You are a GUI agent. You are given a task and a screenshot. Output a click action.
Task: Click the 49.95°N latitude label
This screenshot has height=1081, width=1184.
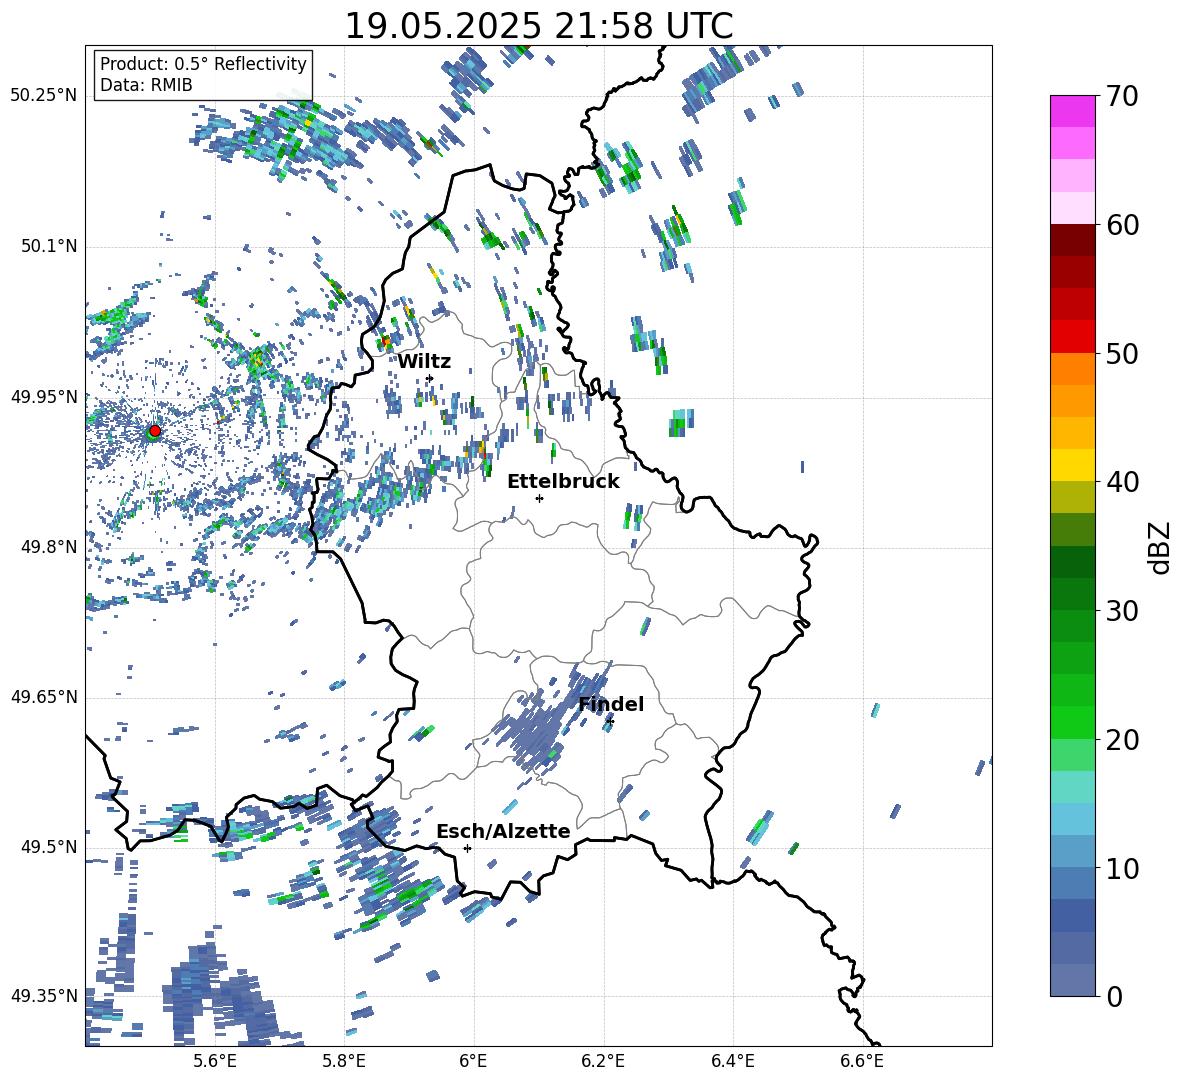pos(44,396)
